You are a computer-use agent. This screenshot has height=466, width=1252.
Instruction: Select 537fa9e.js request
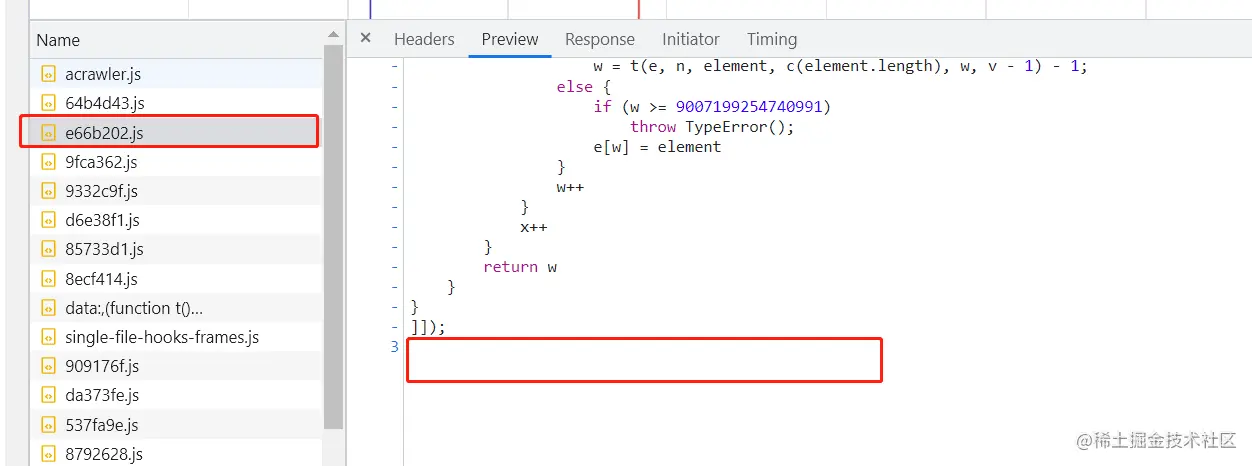(x=176, y=425)
